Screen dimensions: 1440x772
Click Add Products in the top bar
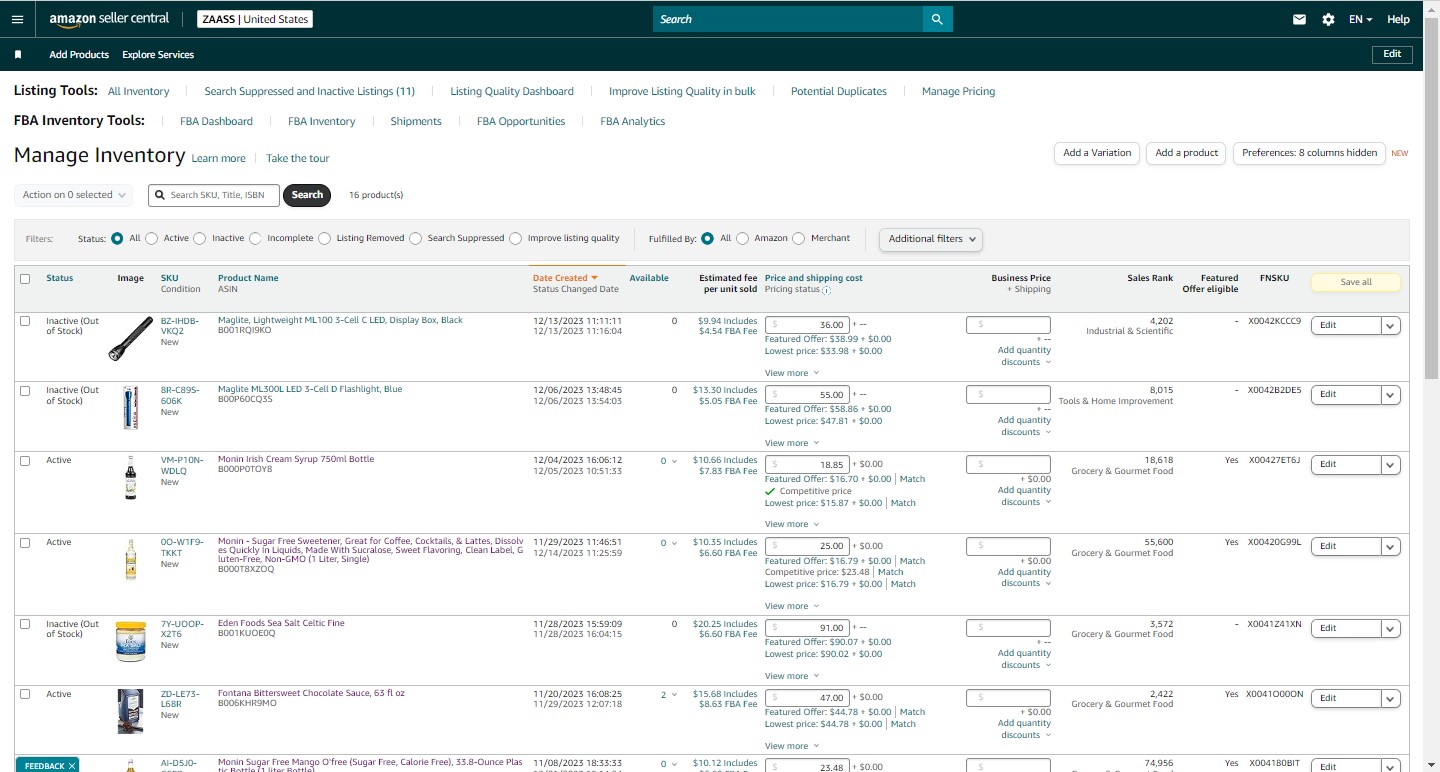pos(79,55)
